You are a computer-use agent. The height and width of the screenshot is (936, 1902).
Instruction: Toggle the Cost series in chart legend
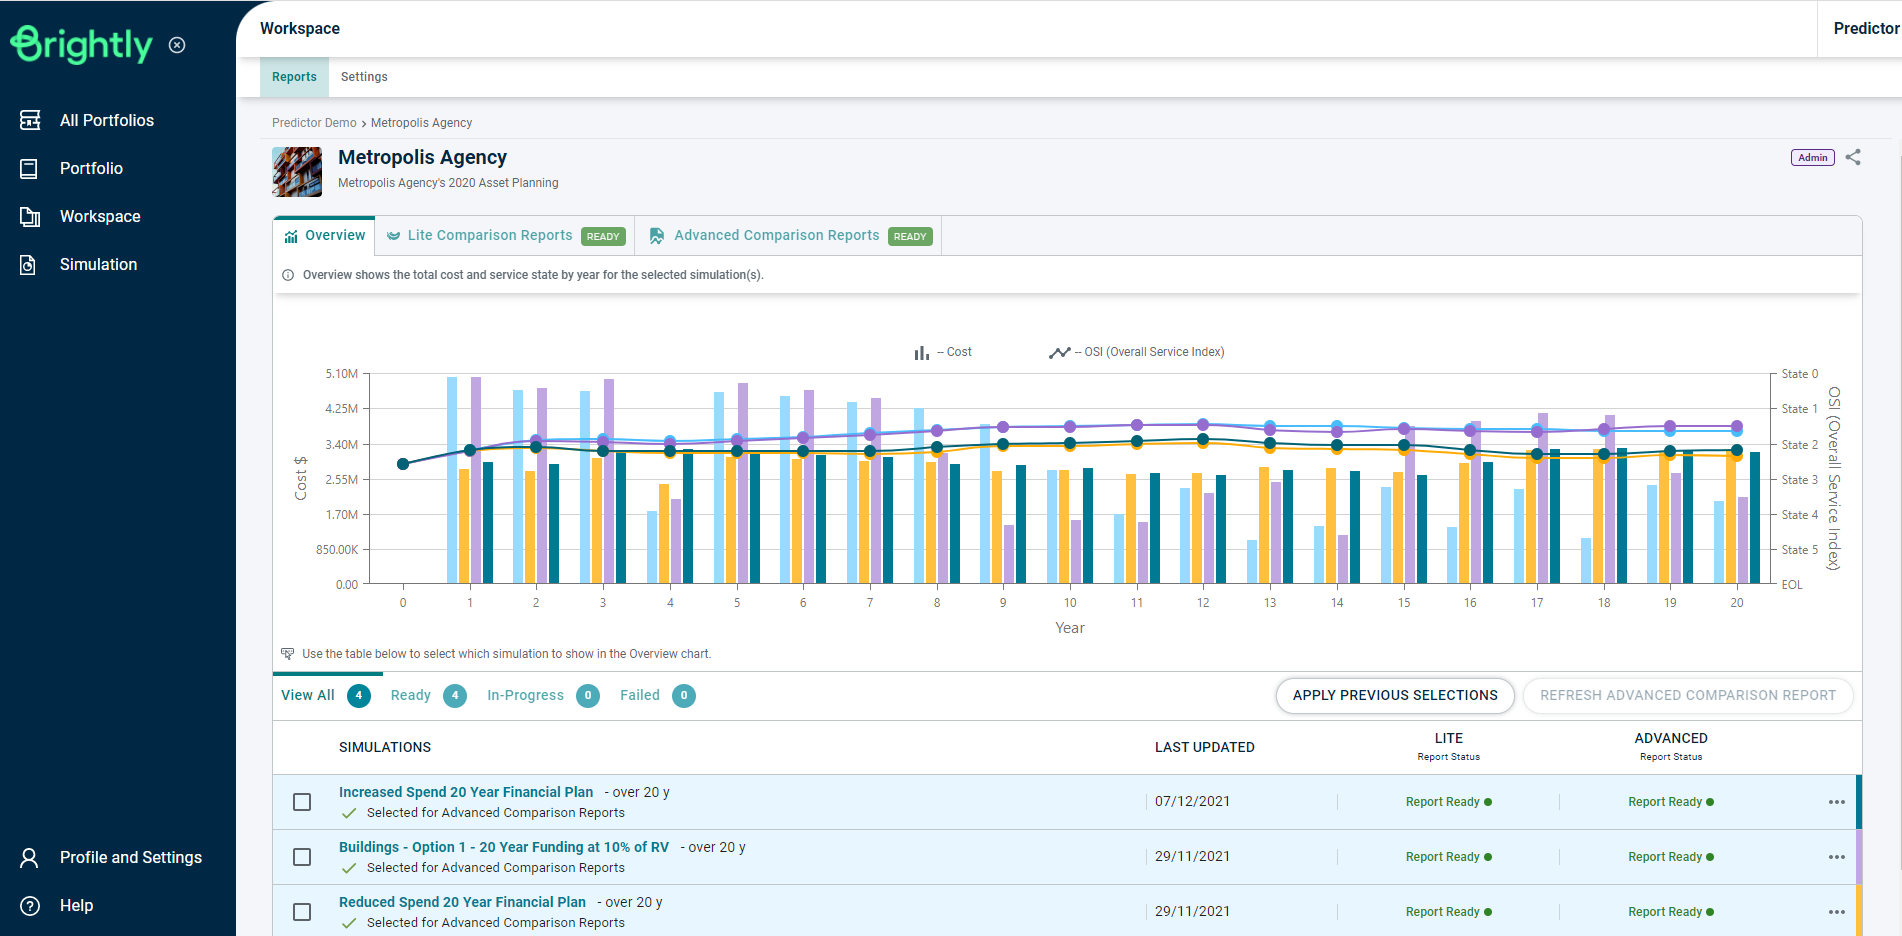coord(943,352)
